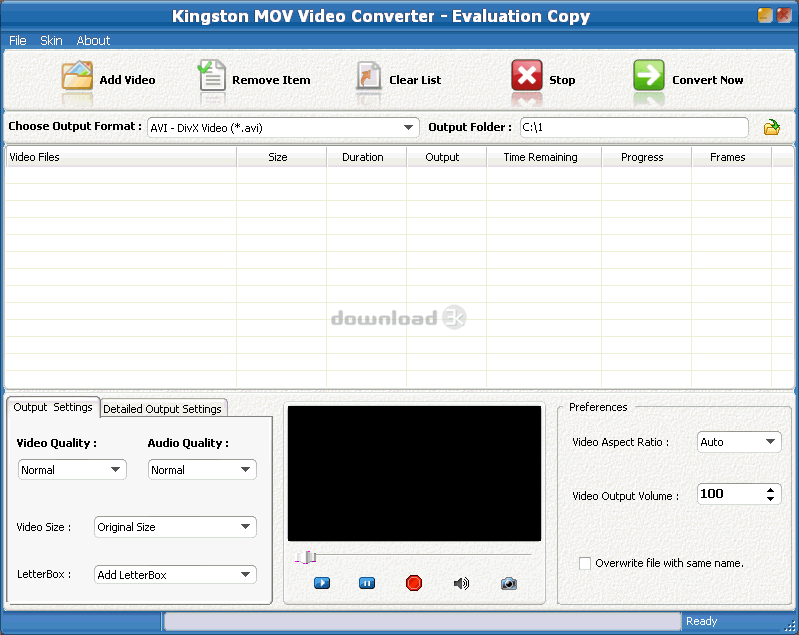This screenshot has width=799, height=635.
Task: Click the bottom-right window resize grip
Action: click(790, 627)
